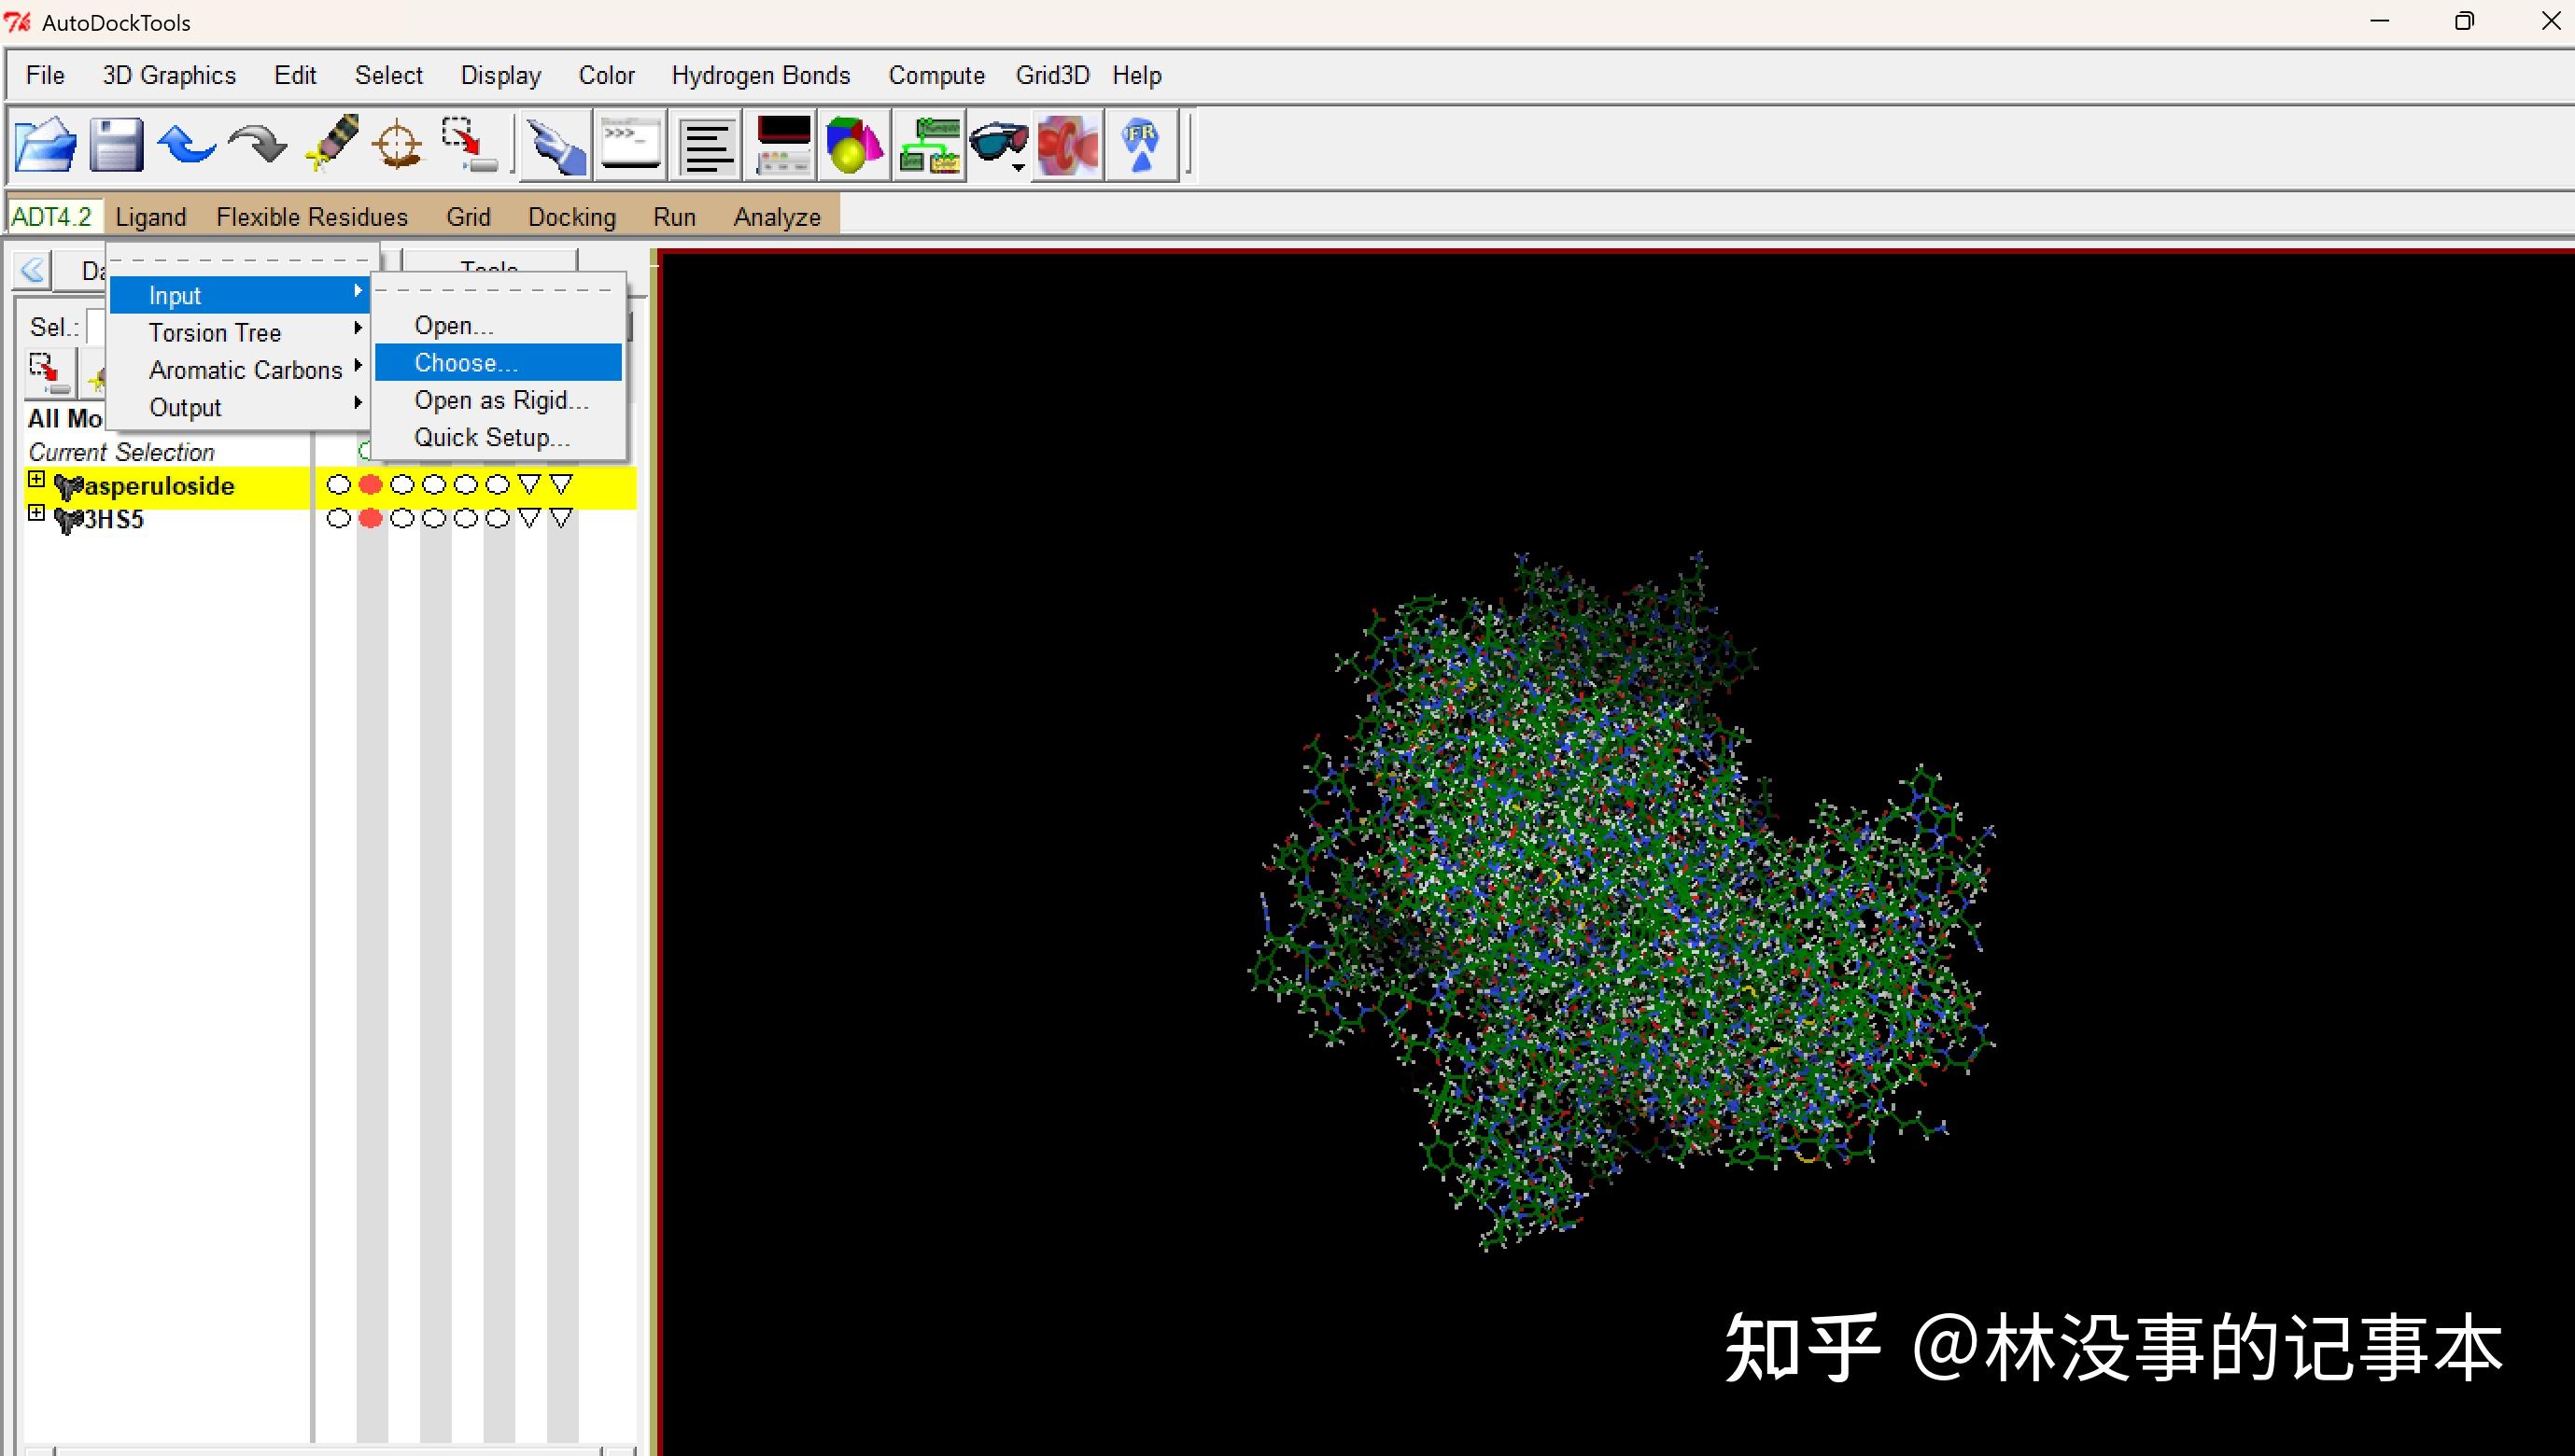
Task: Click the FR rocket icon
Action: [x=1141, y=146]
